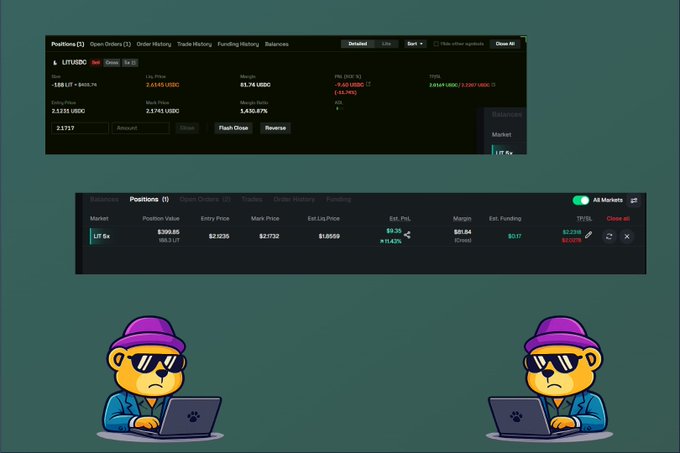This screenshot has height=453, width=680.
Task: Click the dimmed Close button next to Amount
Action: (x=187, y=128)
